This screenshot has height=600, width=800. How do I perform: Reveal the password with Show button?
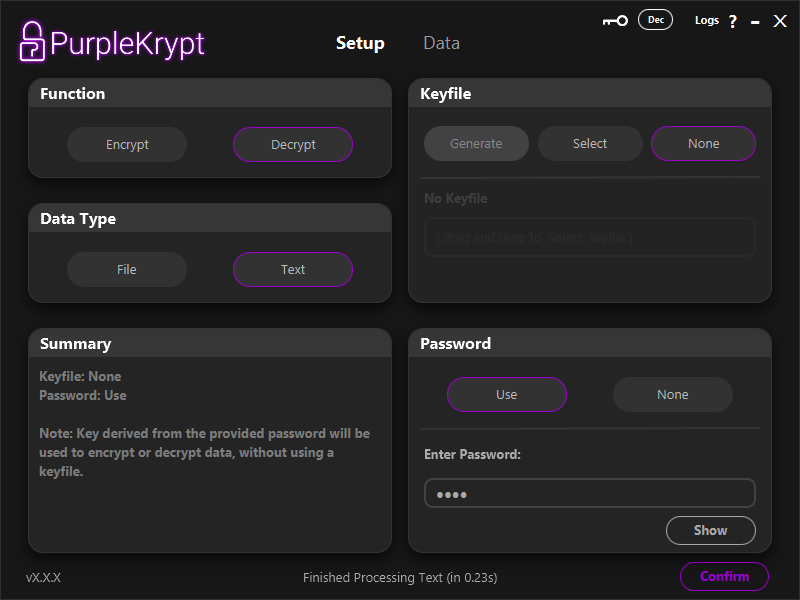[x=710, y=530]
